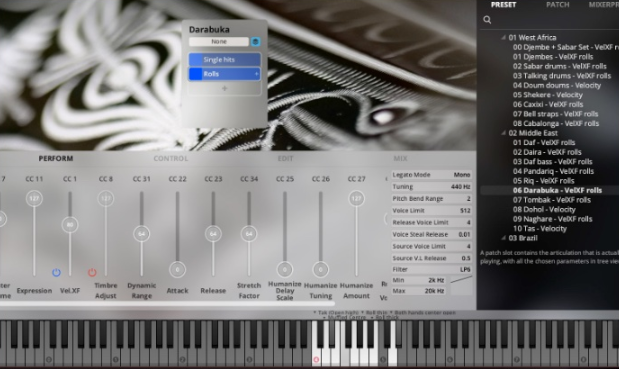Click the Tuning 440 Hz field

pos(431,187)
